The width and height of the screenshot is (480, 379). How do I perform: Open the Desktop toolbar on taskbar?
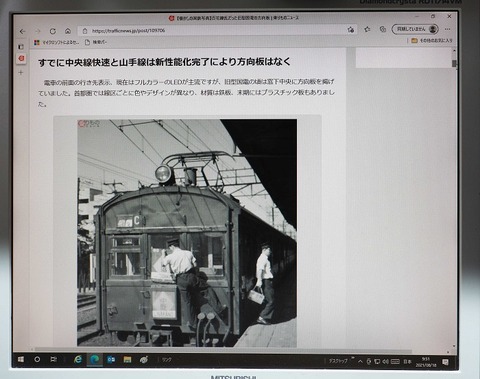(338, 361)
